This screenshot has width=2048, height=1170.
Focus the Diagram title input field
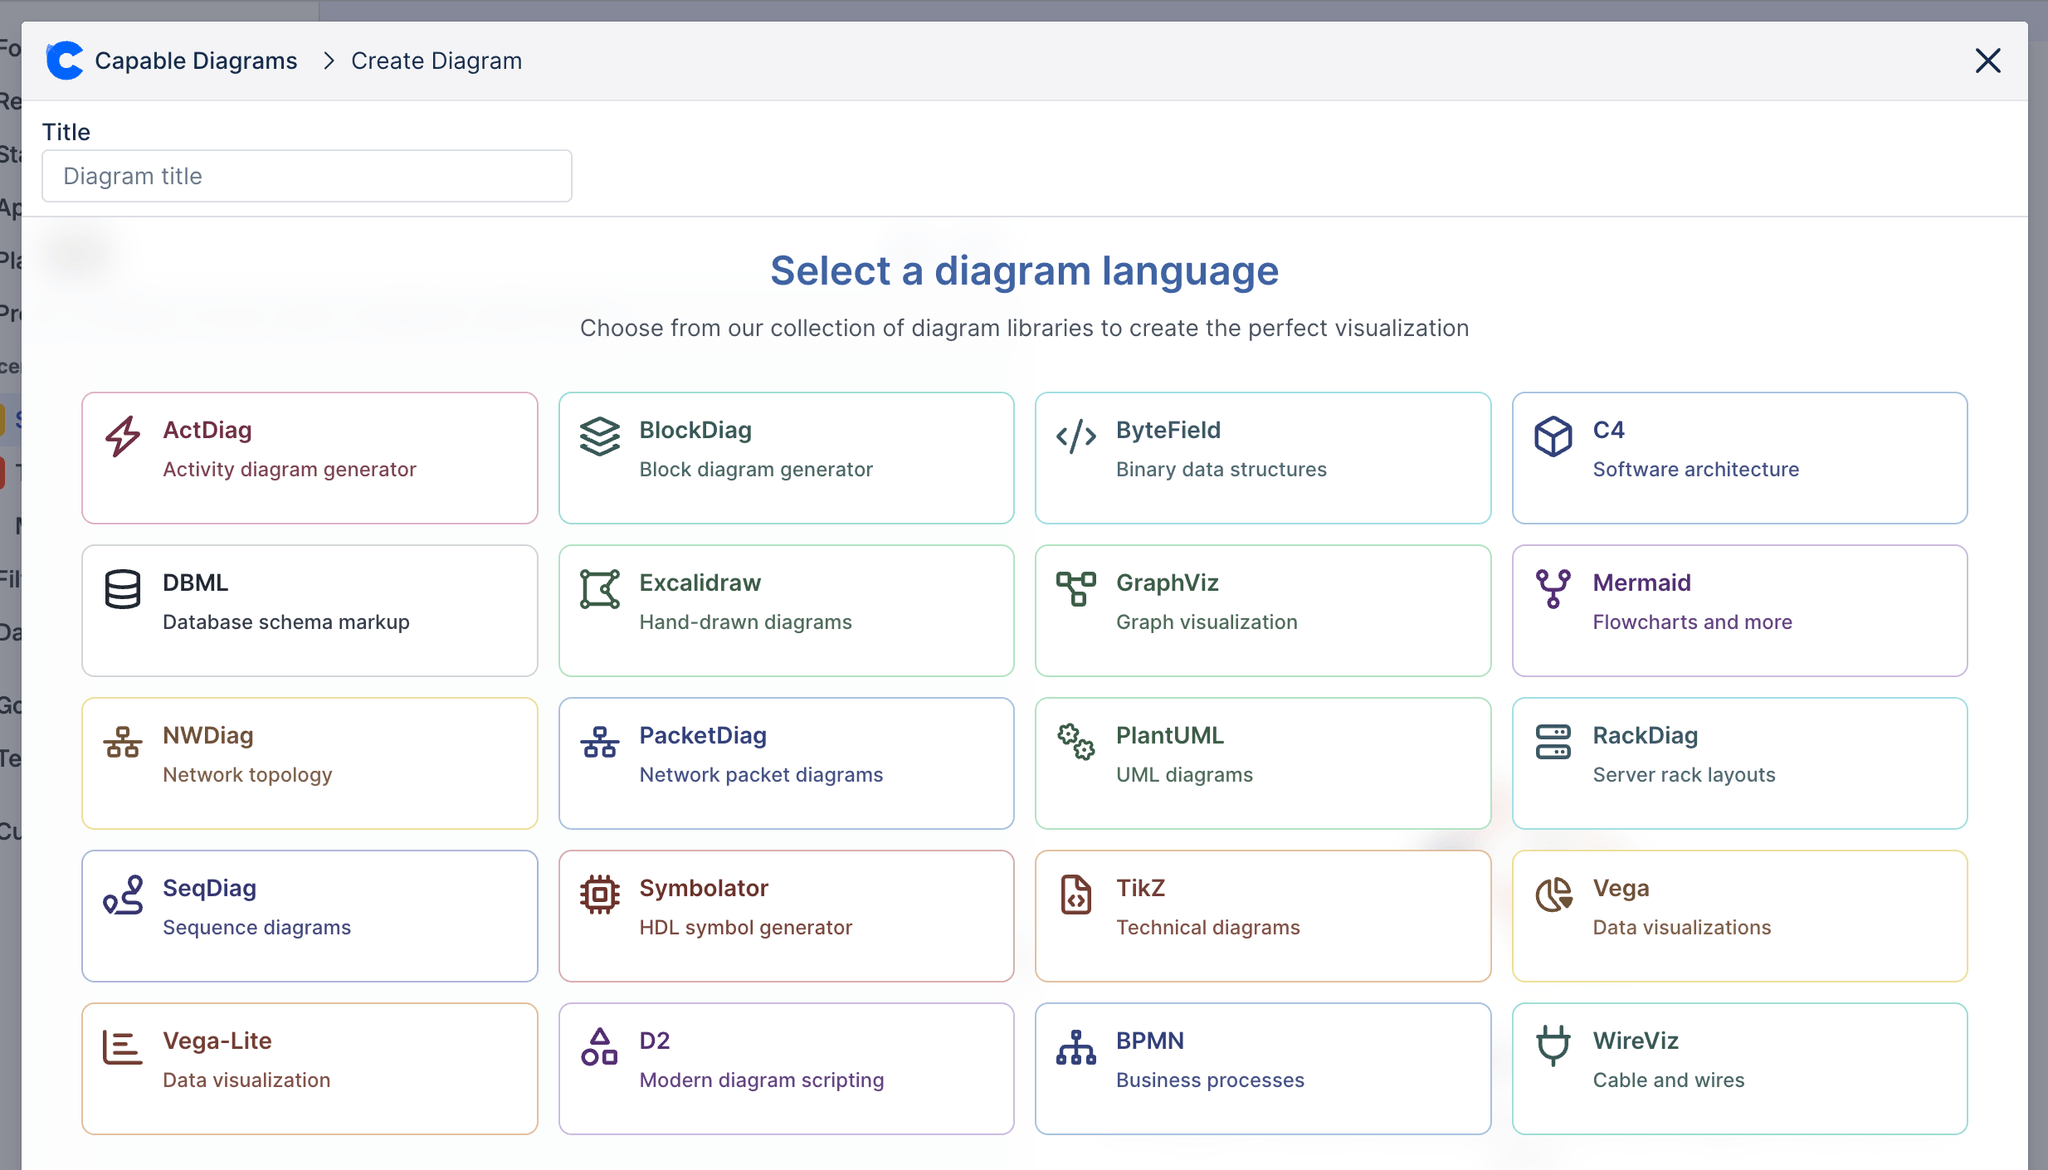click(x=307, y=176)
